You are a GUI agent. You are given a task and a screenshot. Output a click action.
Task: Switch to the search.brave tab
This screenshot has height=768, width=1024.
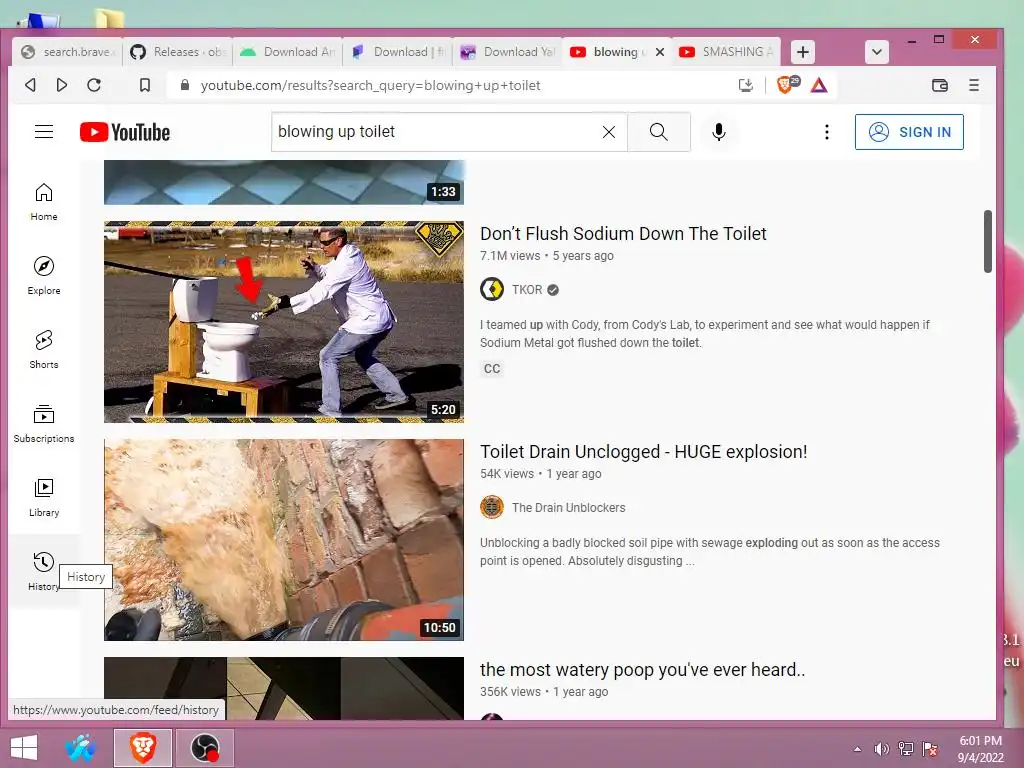(x=67, y=52)
